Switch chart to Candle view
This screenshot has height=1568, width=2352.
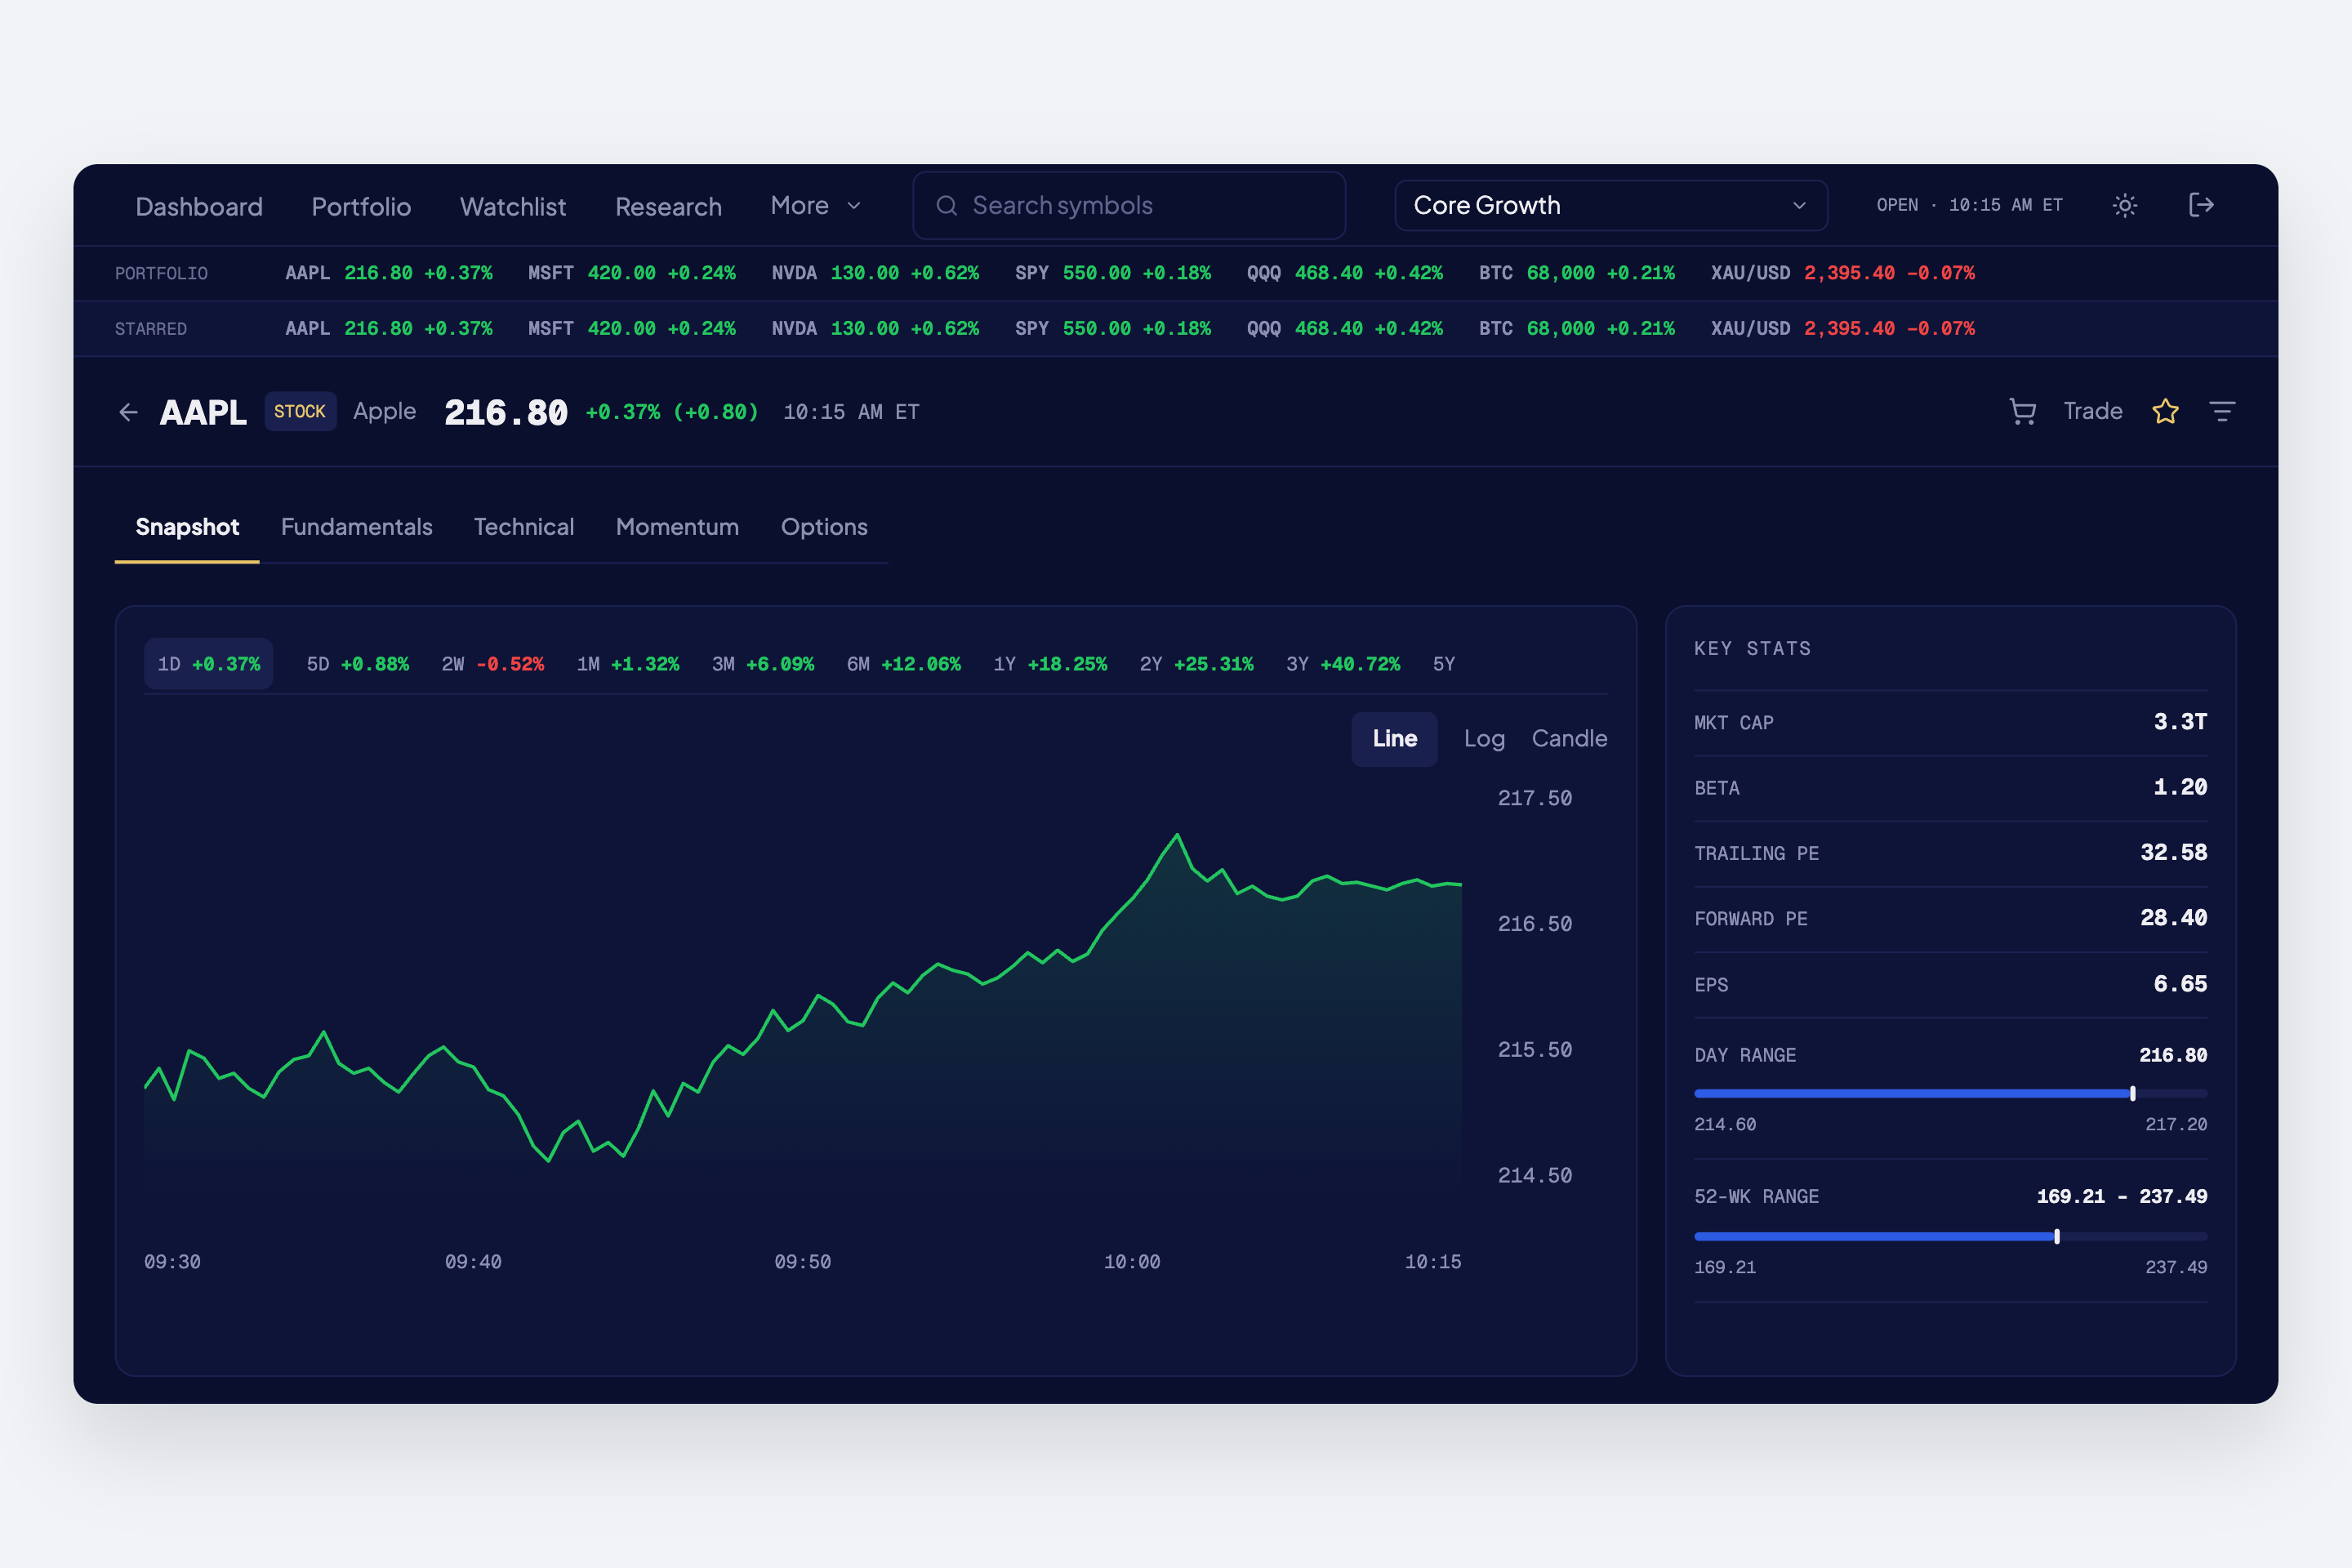click(1569, 739)
